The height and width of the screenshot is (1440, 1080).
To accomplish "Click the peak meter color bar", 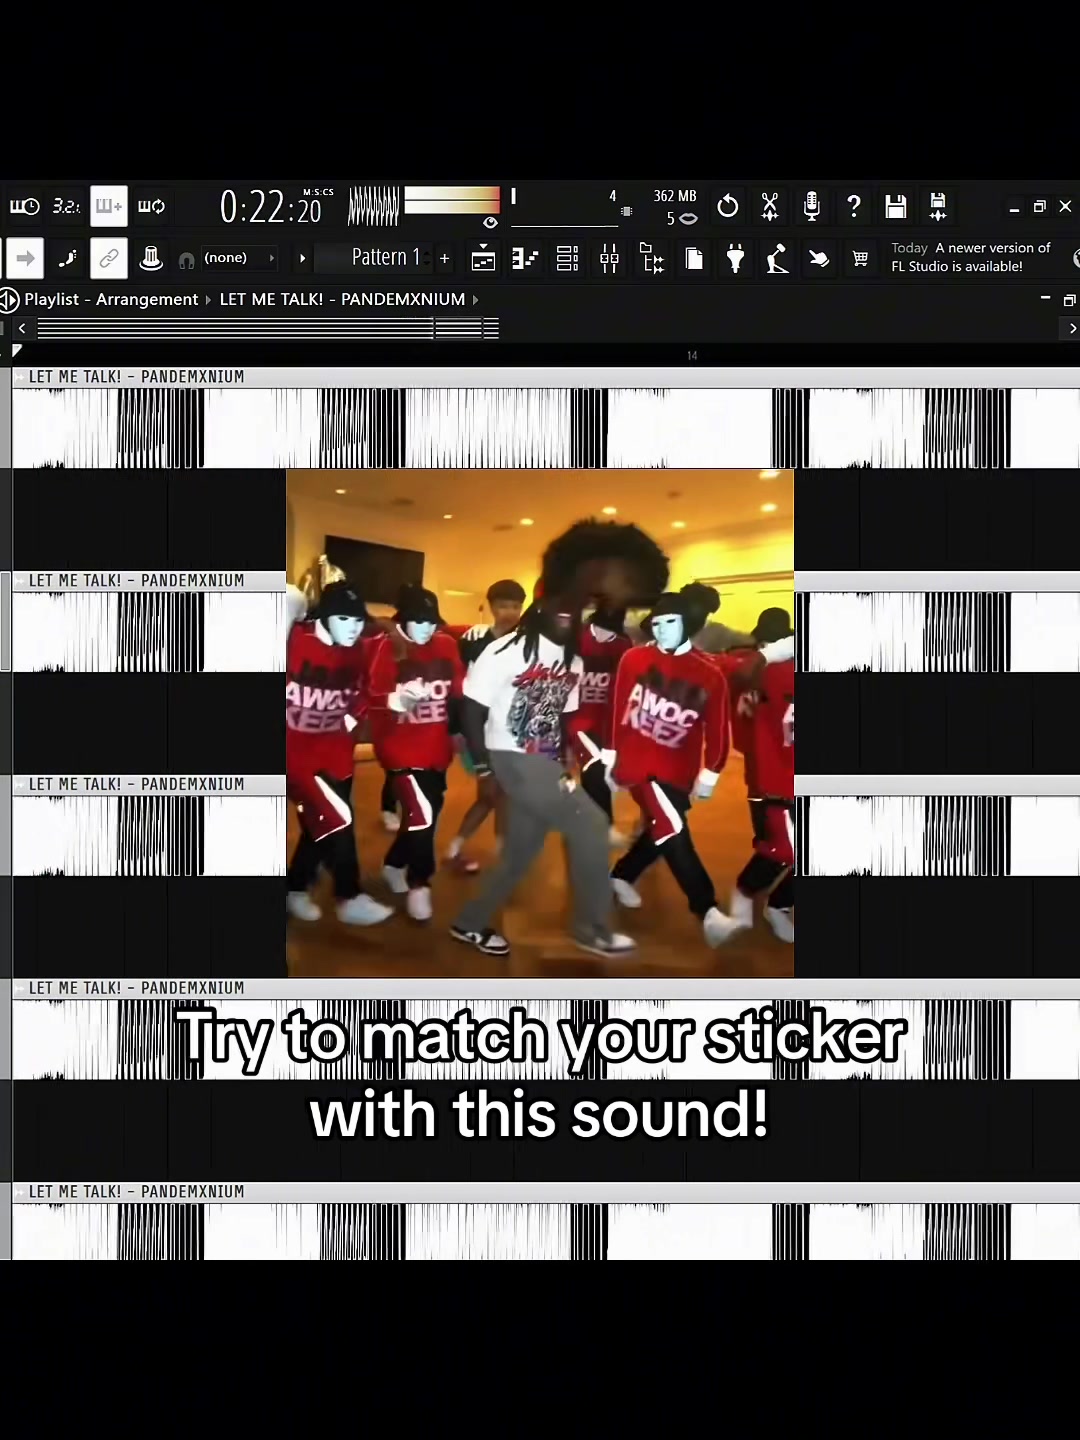I will (x=452, y=200).
